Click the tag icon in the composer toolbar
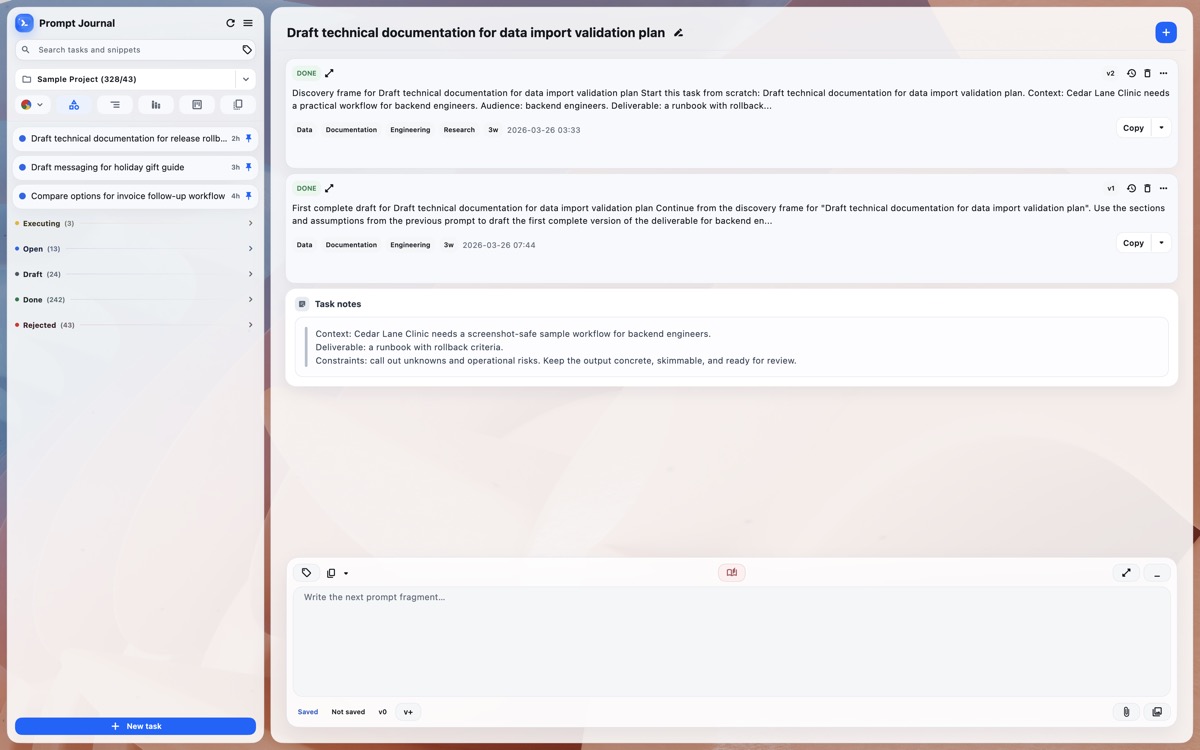 tap(306, 573)
